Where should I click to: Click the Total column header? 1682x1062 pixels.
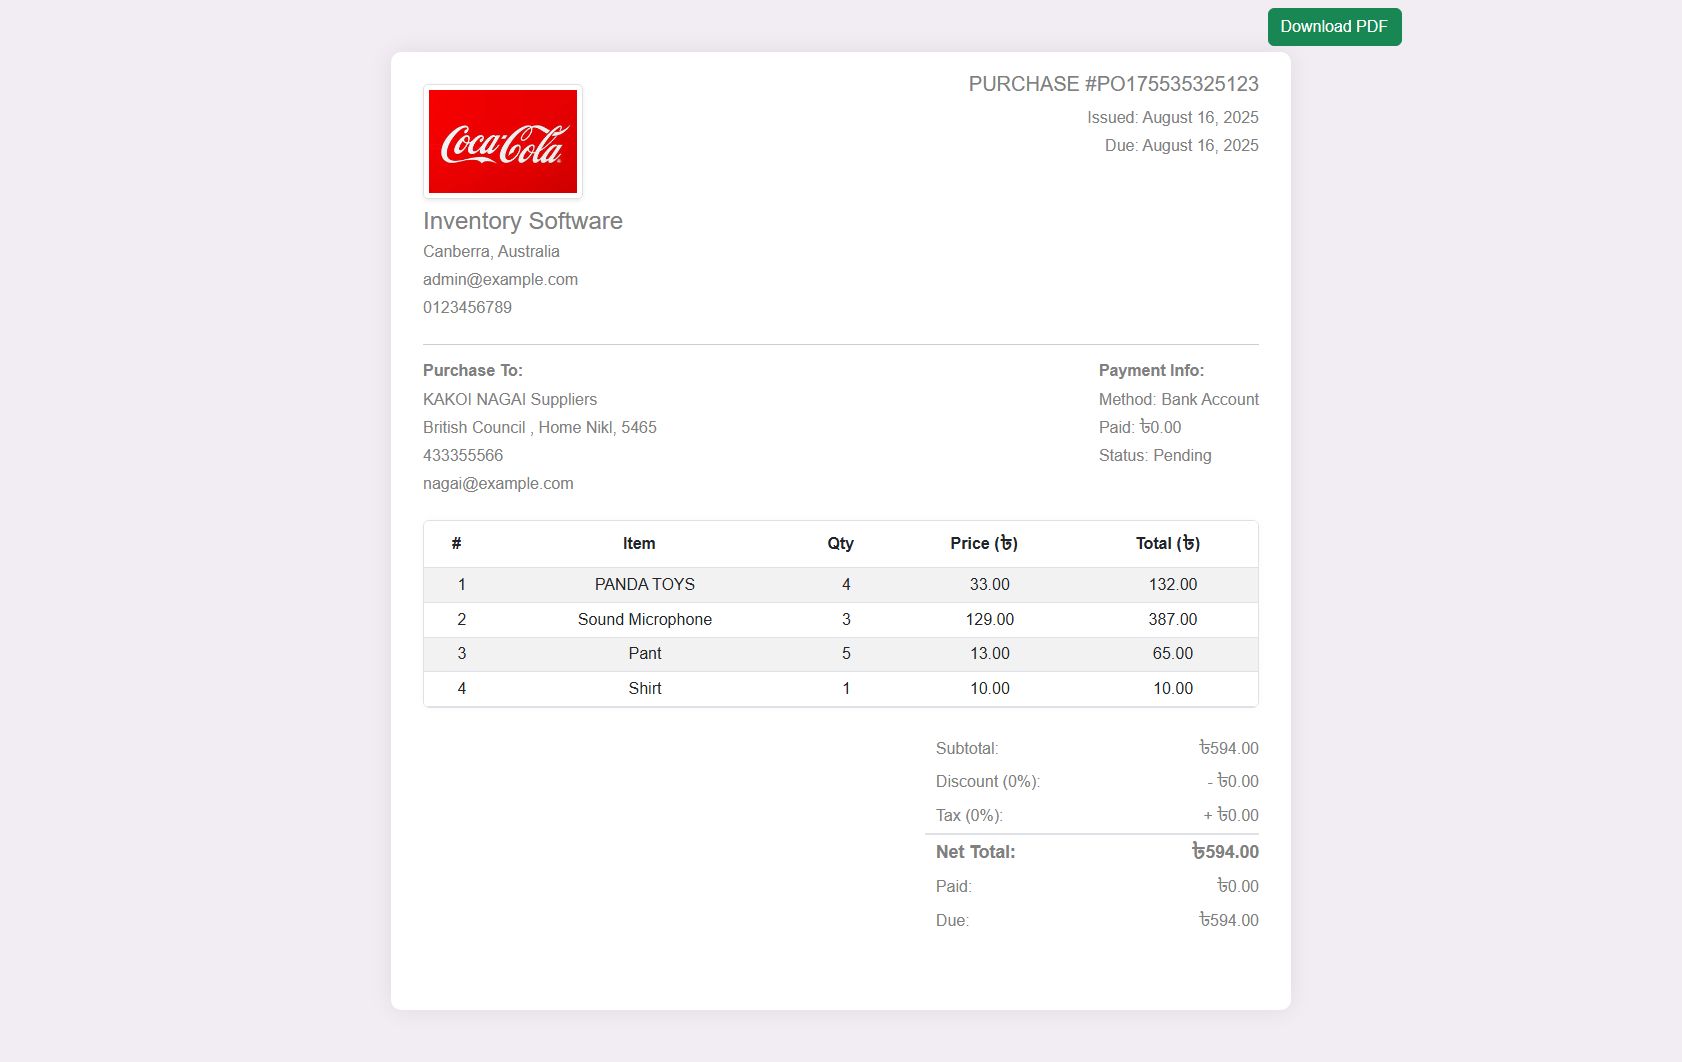pyautogui.click(x=1167, y=543)
